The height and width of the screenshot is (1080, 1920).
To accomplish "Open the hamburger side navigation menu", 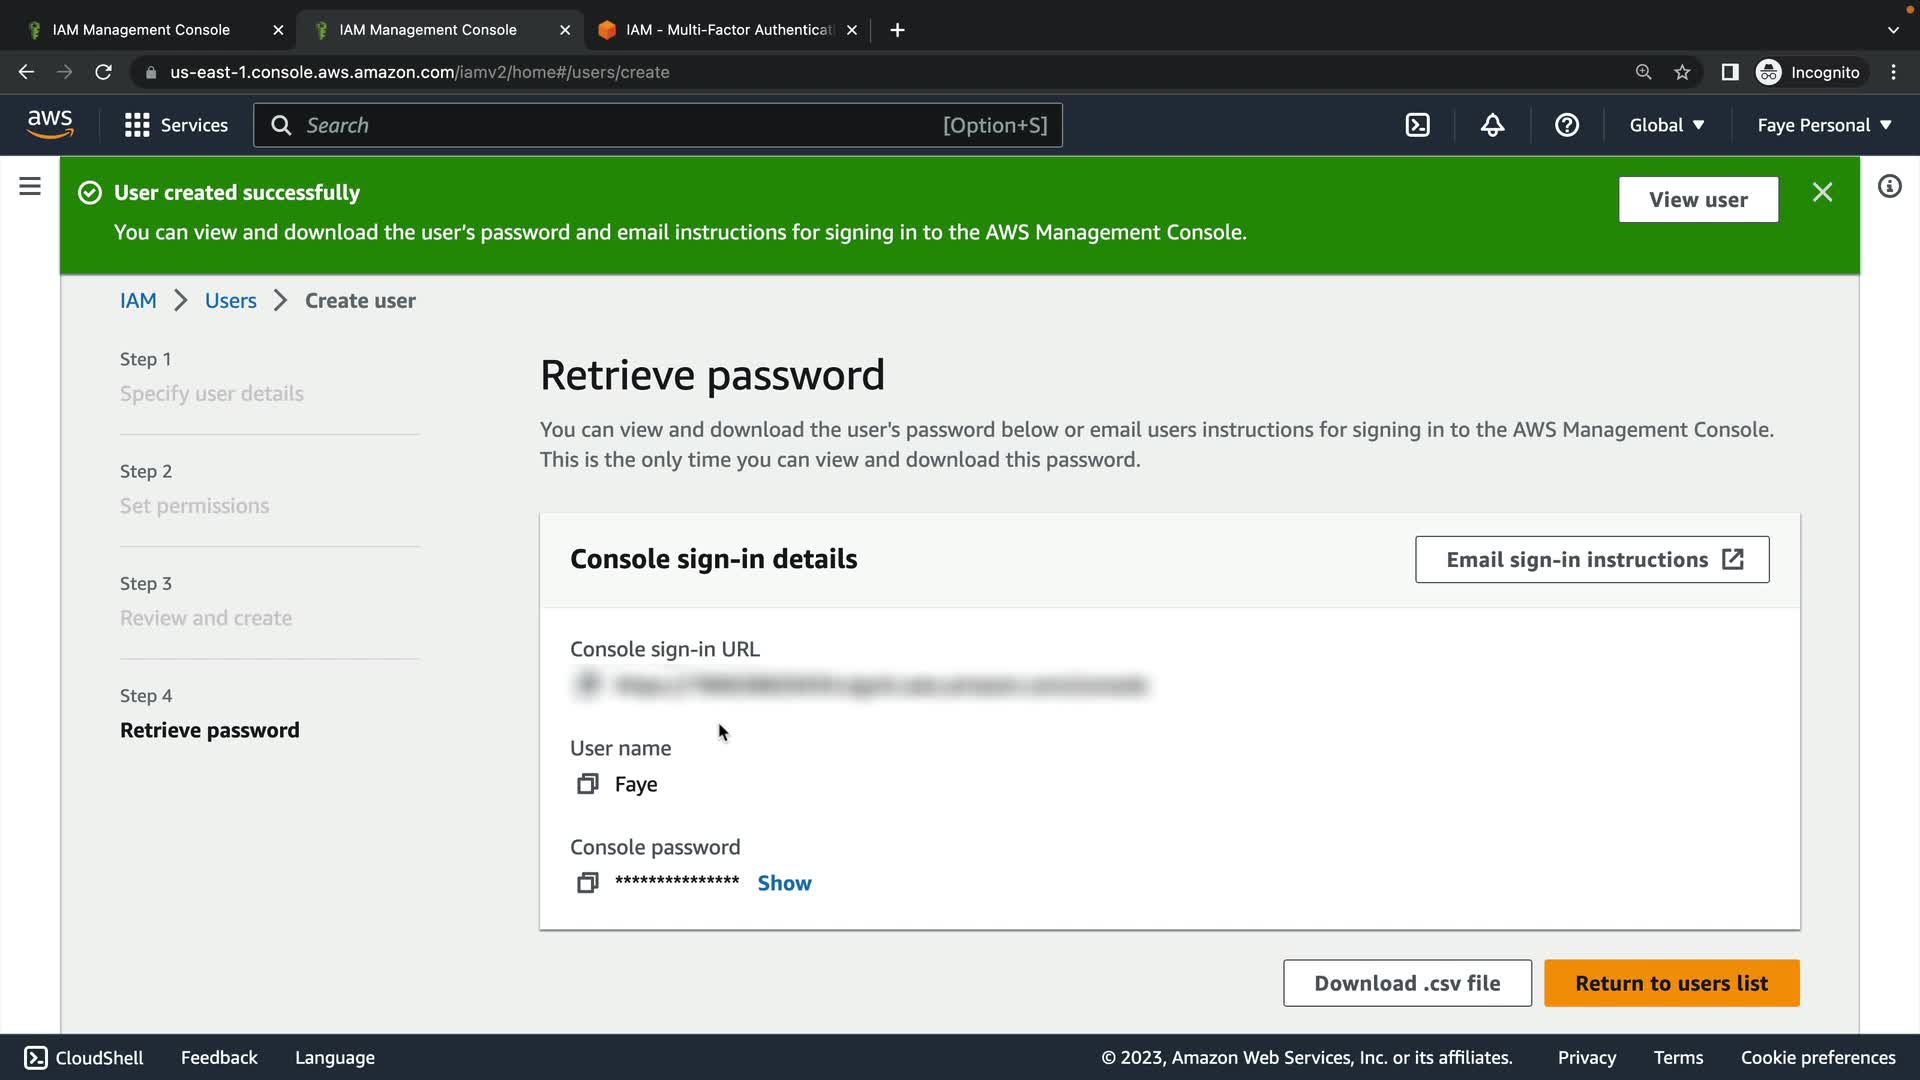I will [x=30, y=187].
